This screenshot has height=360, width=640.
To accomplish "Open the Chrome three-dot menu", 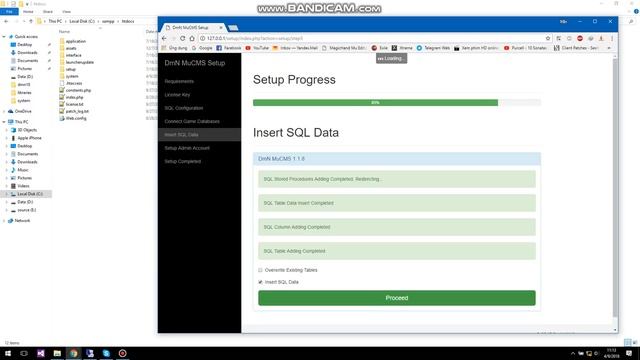I will (612, 38).
